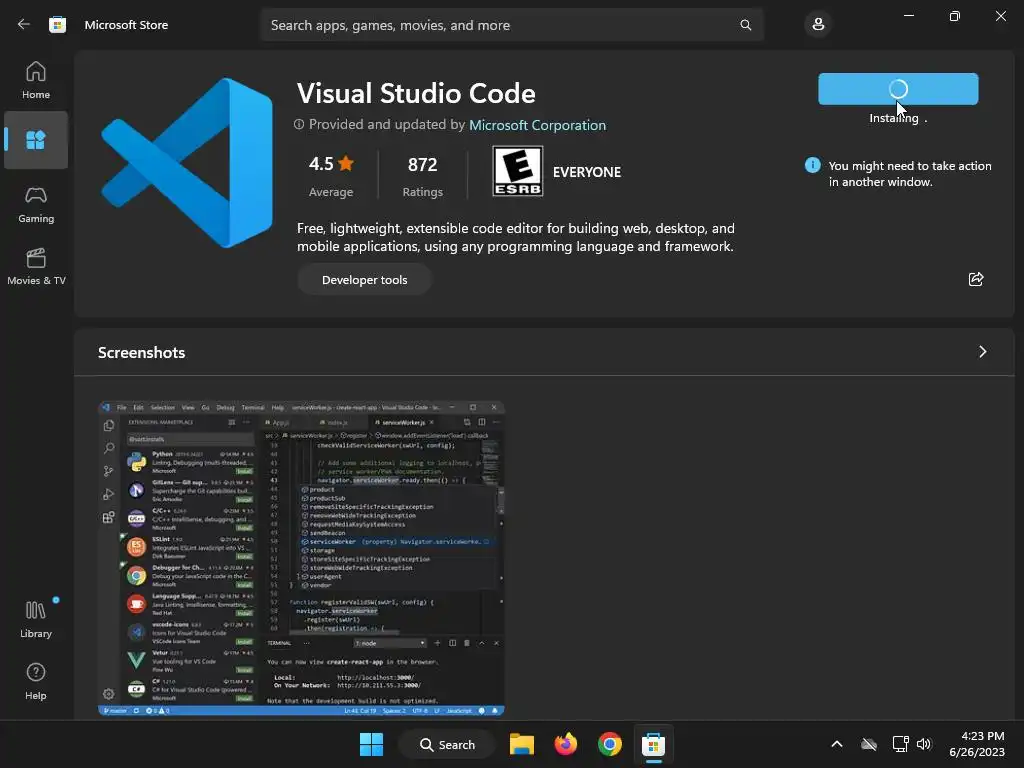Viewport: 1024px width, 768px height.
Task: Click the Installing progress button
Action: click(x=898, y=89)
